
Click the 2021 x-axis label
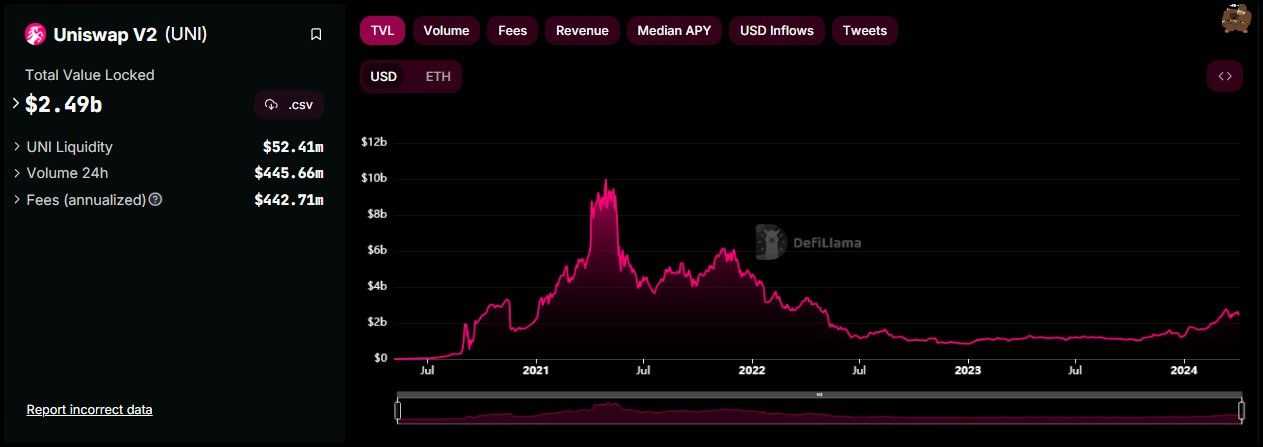(536, 371)
